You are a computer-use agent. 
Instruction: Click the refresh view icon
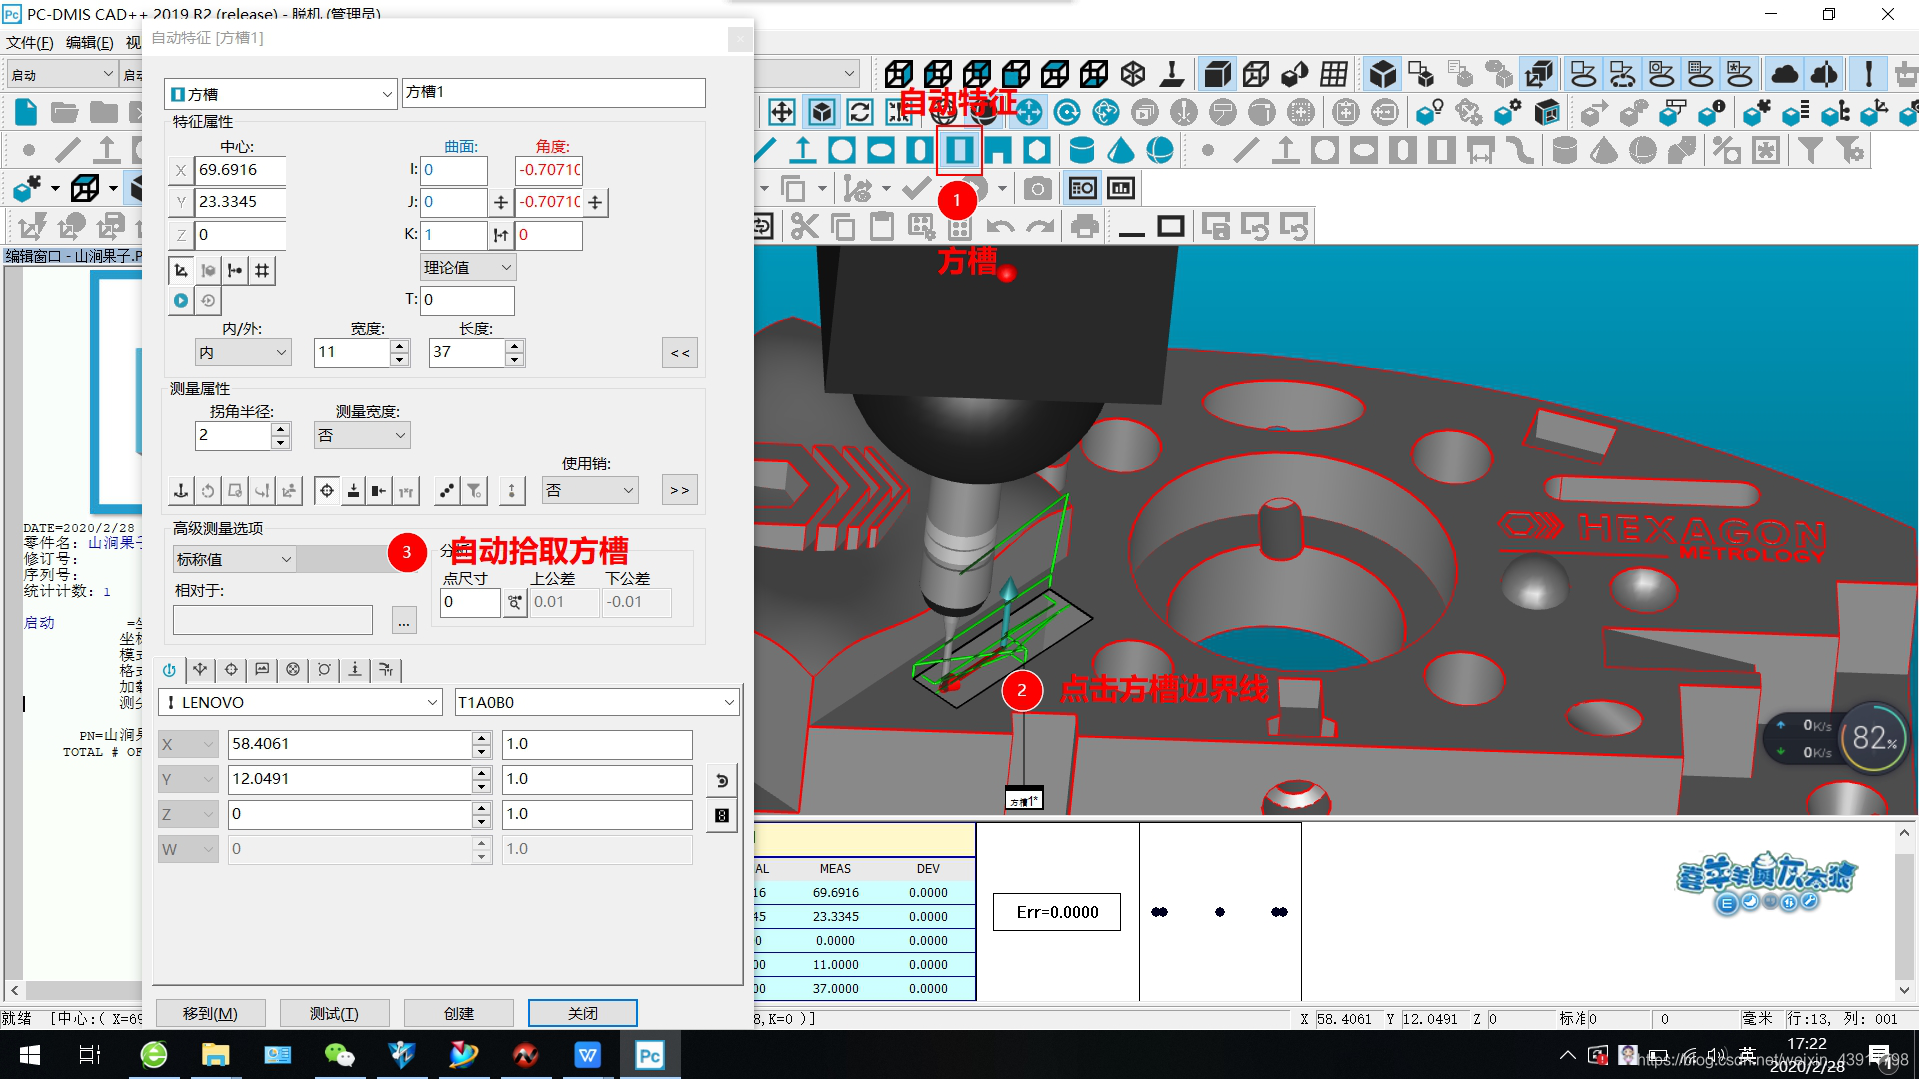pyautogui.click(x=860, y=112)
